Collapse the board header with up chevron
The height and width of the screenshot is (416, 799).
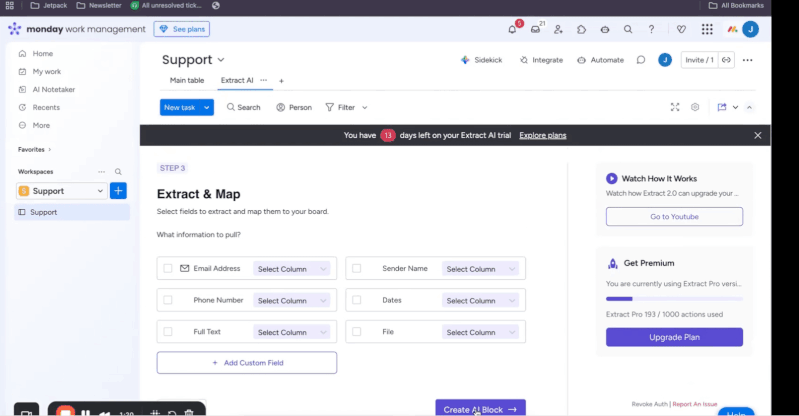(750, 108)
